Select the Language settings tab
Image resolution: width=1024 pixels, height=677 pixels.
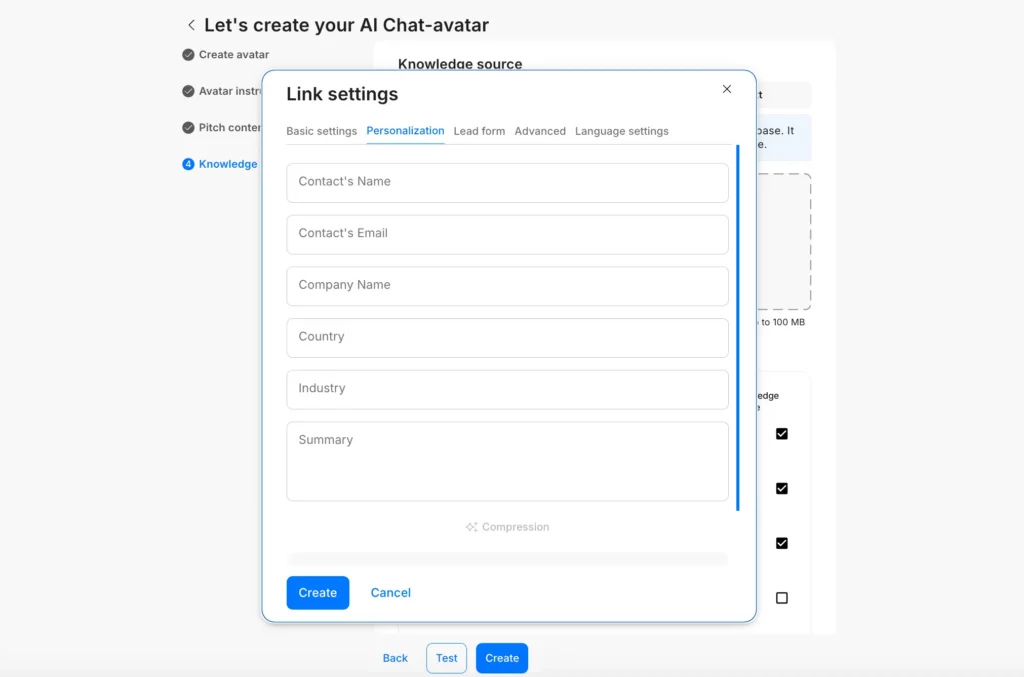click(x=621, y=131)
